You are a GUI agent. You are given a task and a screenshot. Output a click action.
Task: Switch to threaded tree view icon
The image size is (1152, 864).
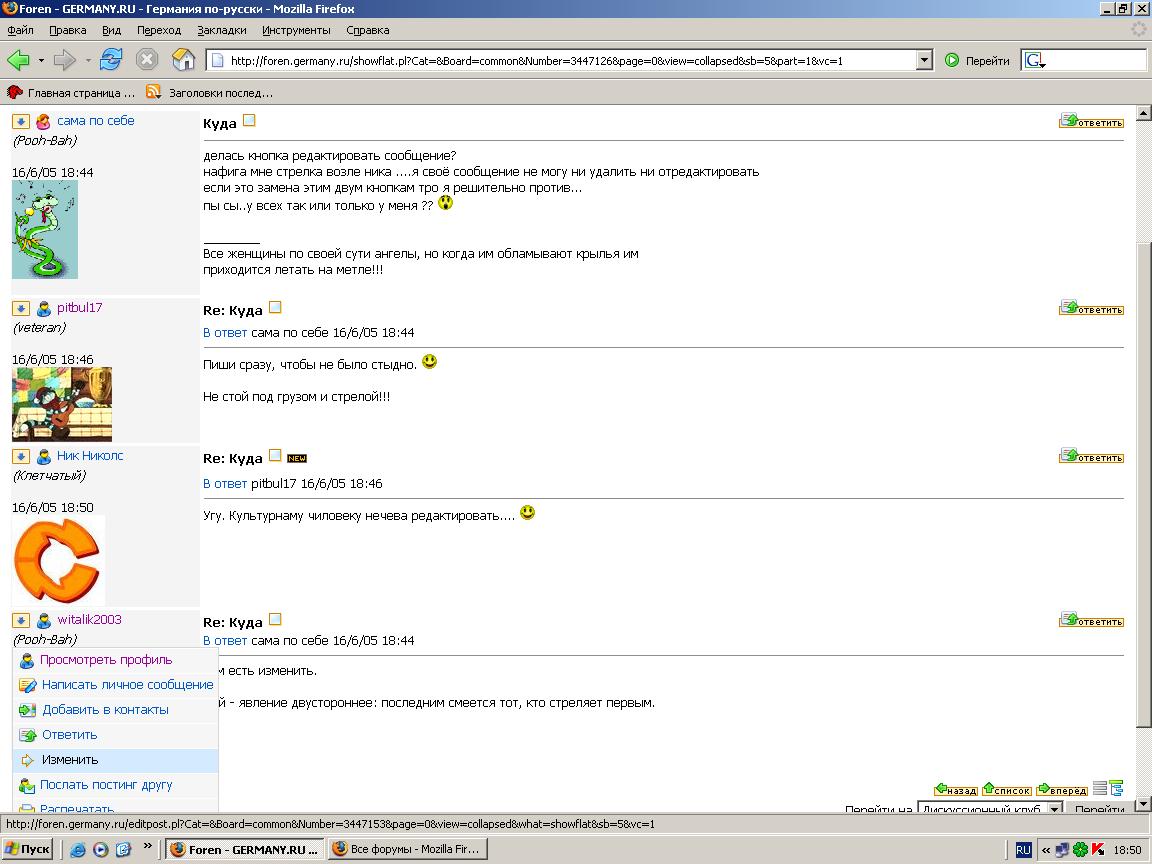(1116, 789)
